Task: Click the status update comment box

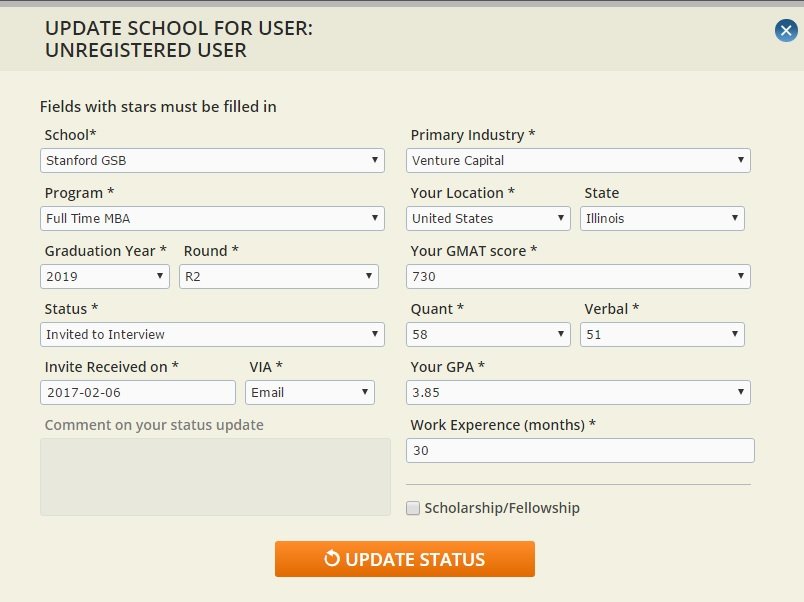Action: pyautogui.click(x=215, y=477)
